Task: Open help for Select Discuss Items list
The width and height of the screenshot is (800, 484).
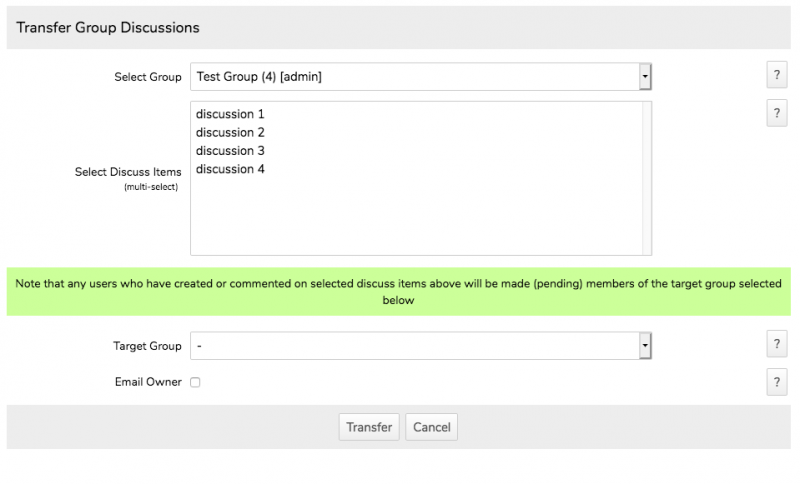Action: coord(776,113)
